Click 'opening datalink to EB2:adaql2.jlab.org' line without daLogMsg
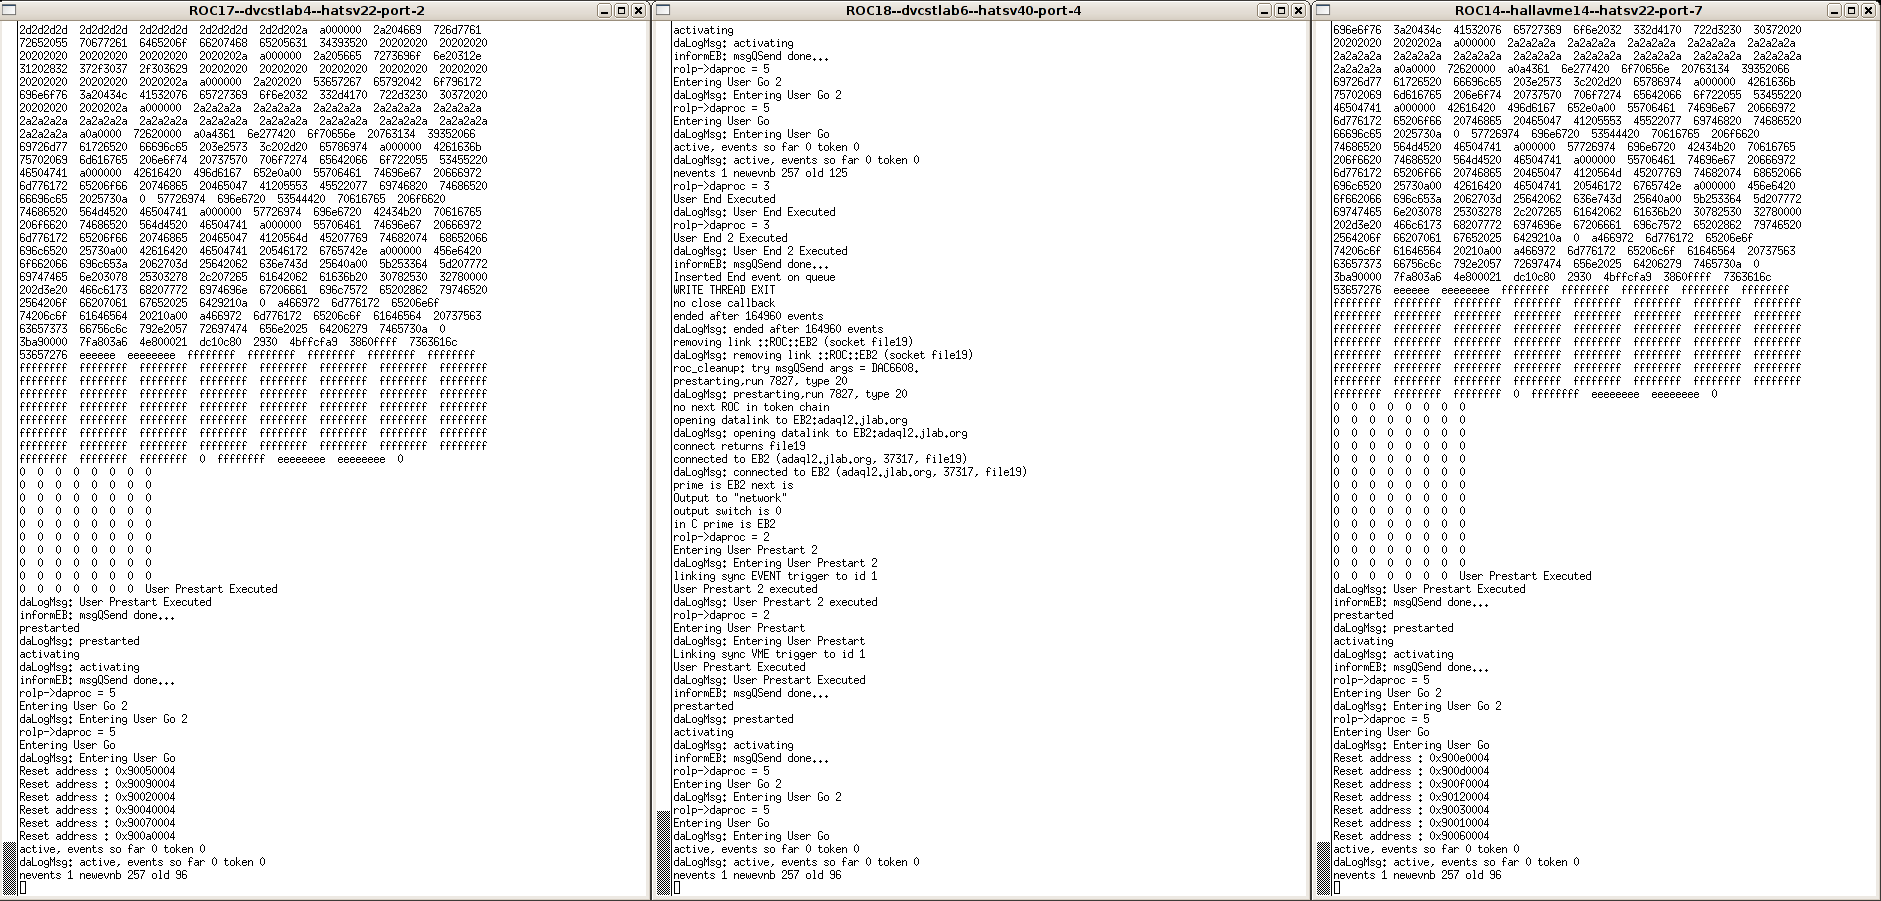Viewport: 1881px width, 901px height. tap(790, 420)
